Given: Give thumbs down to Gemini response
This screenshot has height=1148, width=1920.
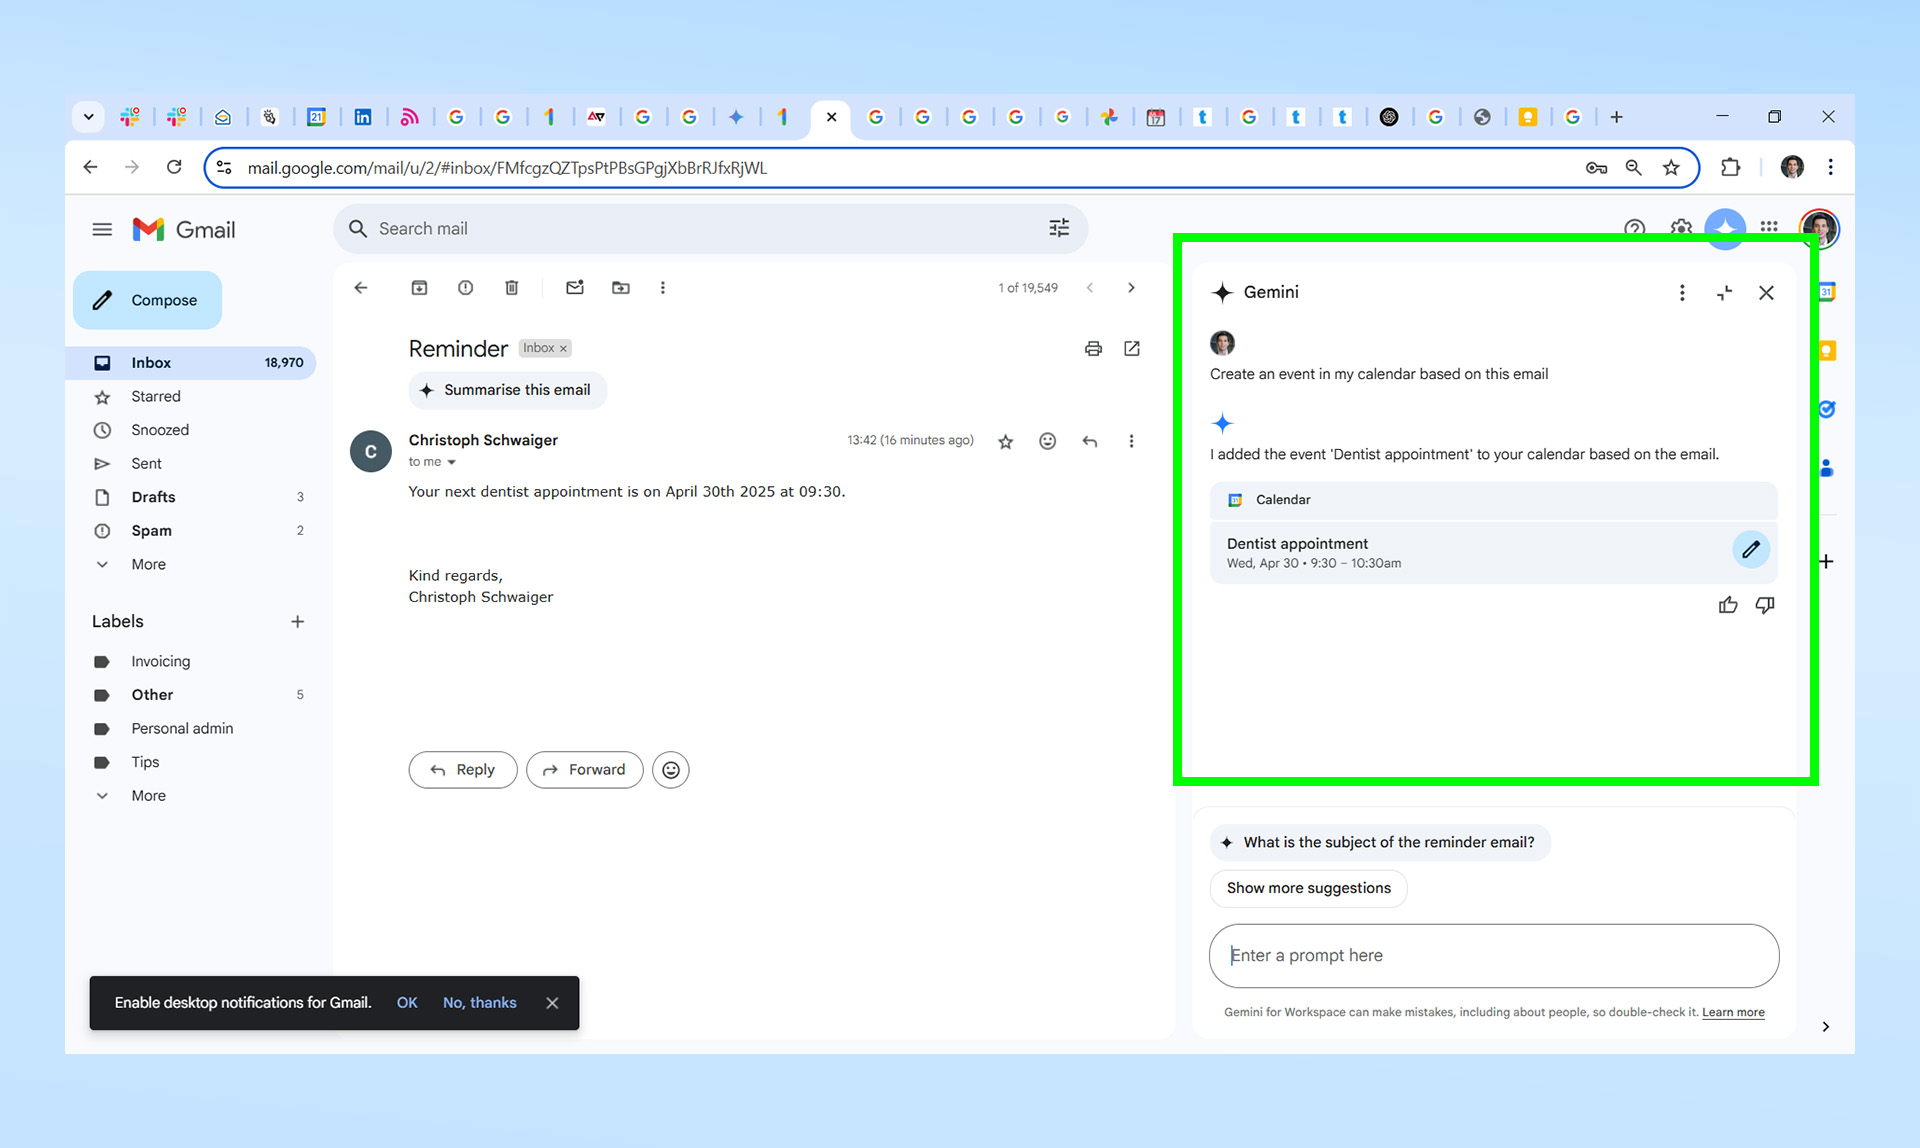Looking at the screenshot, I should coord(1765,605).
